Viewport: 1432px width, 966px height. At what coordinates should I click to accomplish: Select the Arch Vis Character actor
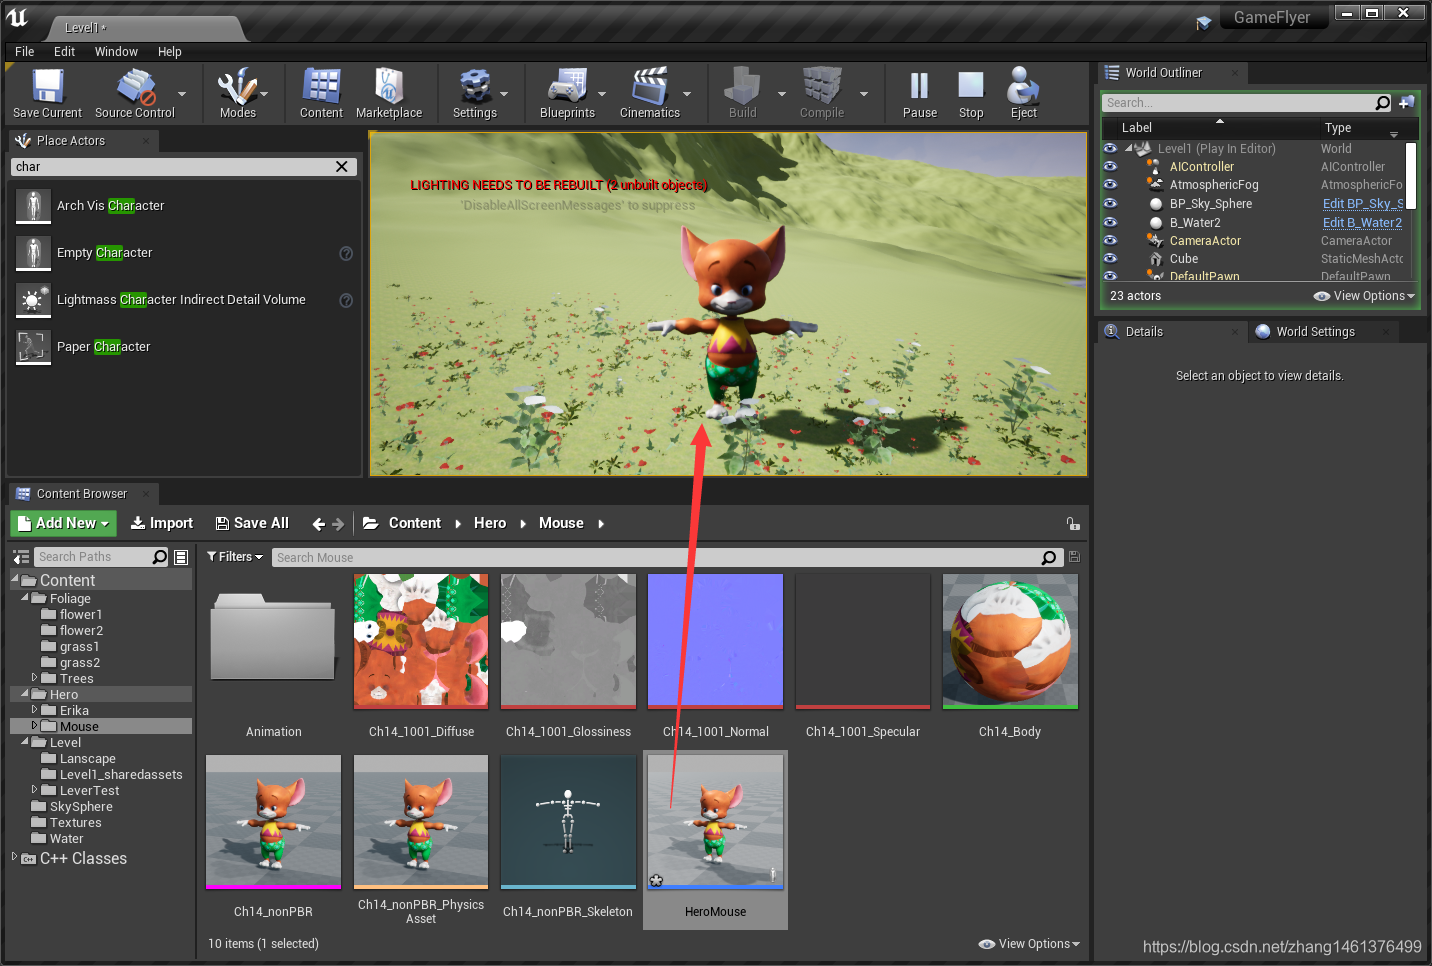point(185,206)
